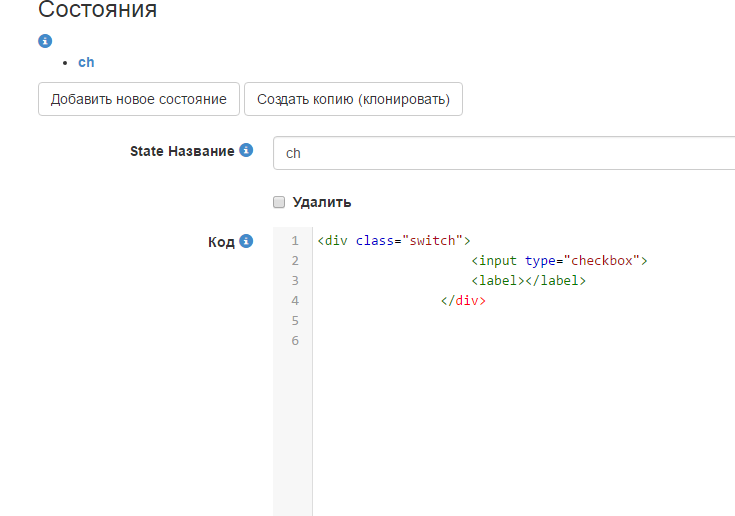
Task: Click line number 3 in the code gutter
Action: tap(294, 281)
